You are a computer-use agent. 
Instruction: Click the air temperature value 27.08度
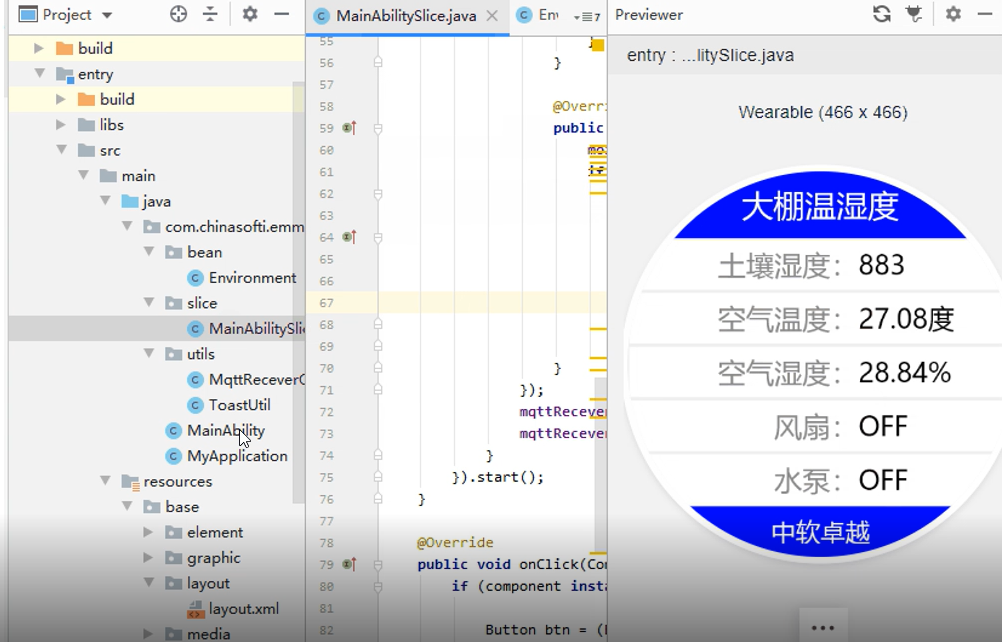coord(907,319)
